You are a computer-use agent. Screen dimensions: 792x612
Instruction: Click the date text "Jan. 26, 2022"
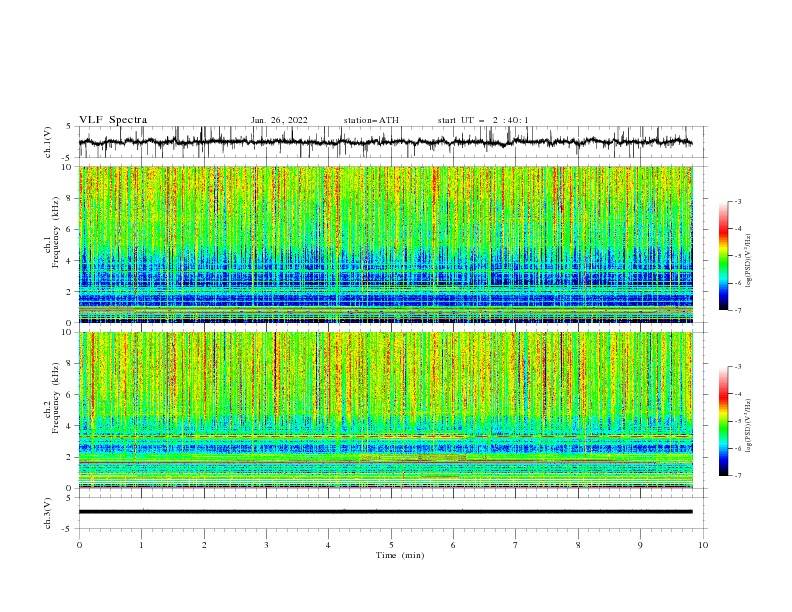pyautogui.click(x=279, y=120)
